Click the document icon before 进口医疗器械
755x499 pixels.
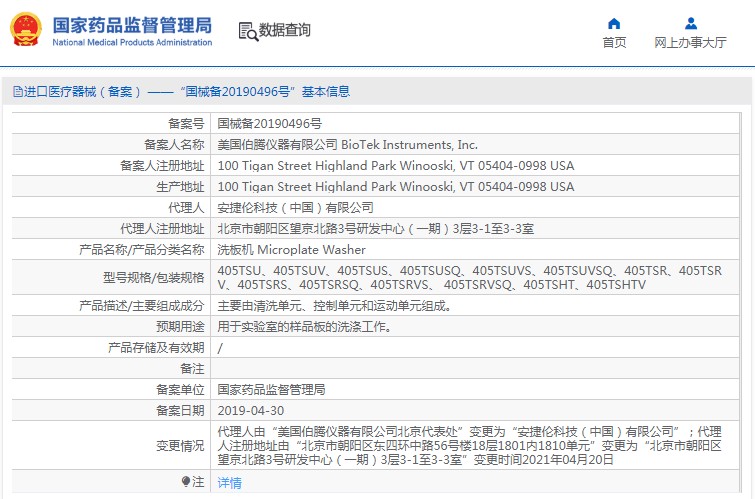point(18,92)
